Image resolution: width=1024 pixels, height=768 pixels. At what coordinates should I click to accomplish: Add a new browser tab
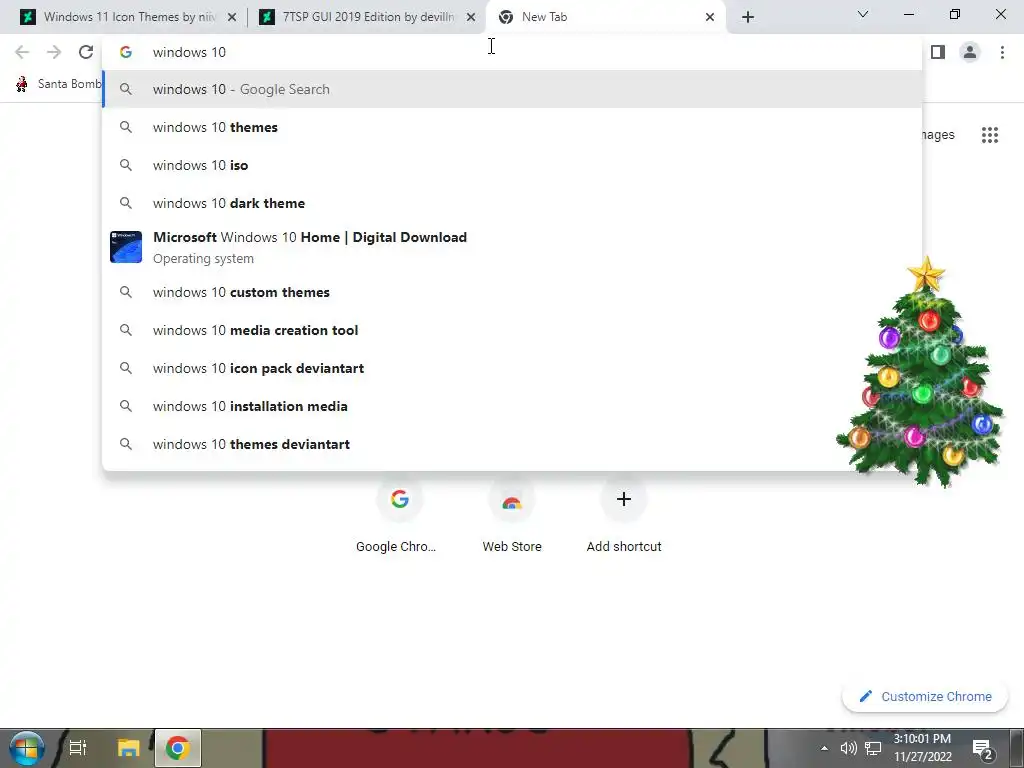(x=748, y=18)
